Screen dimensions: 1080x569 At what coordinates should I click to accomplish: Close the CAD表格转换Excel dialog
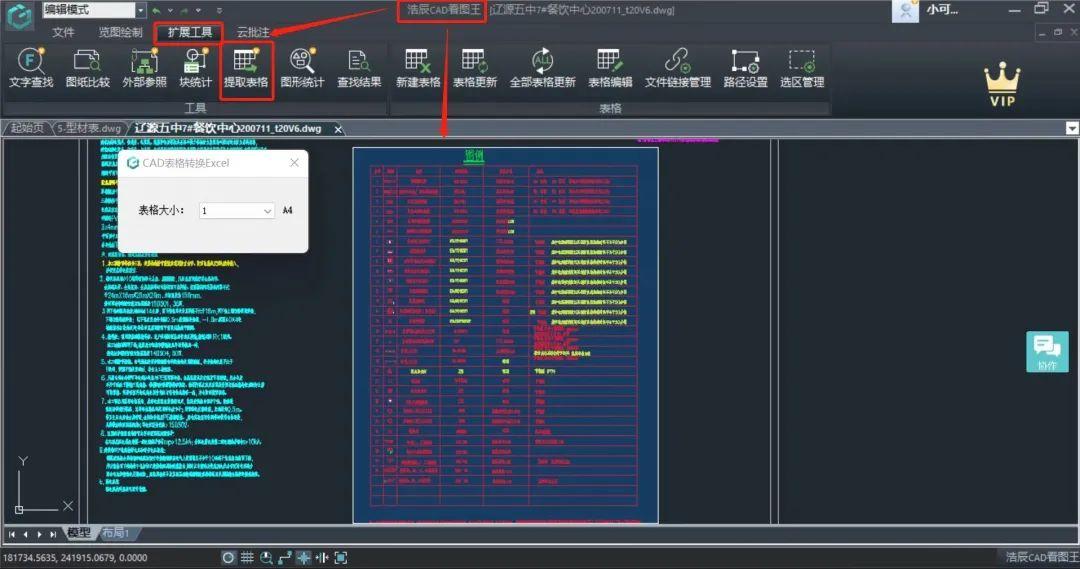point(294,163)
